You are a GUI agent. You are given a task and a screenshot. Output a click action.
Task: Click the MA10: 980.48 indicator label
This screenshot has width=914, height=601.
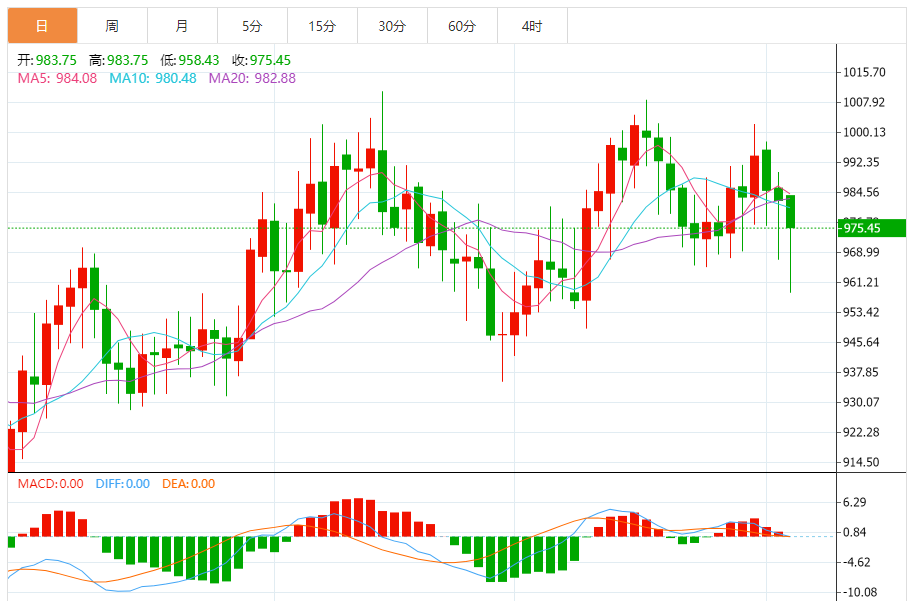point(153,78)
